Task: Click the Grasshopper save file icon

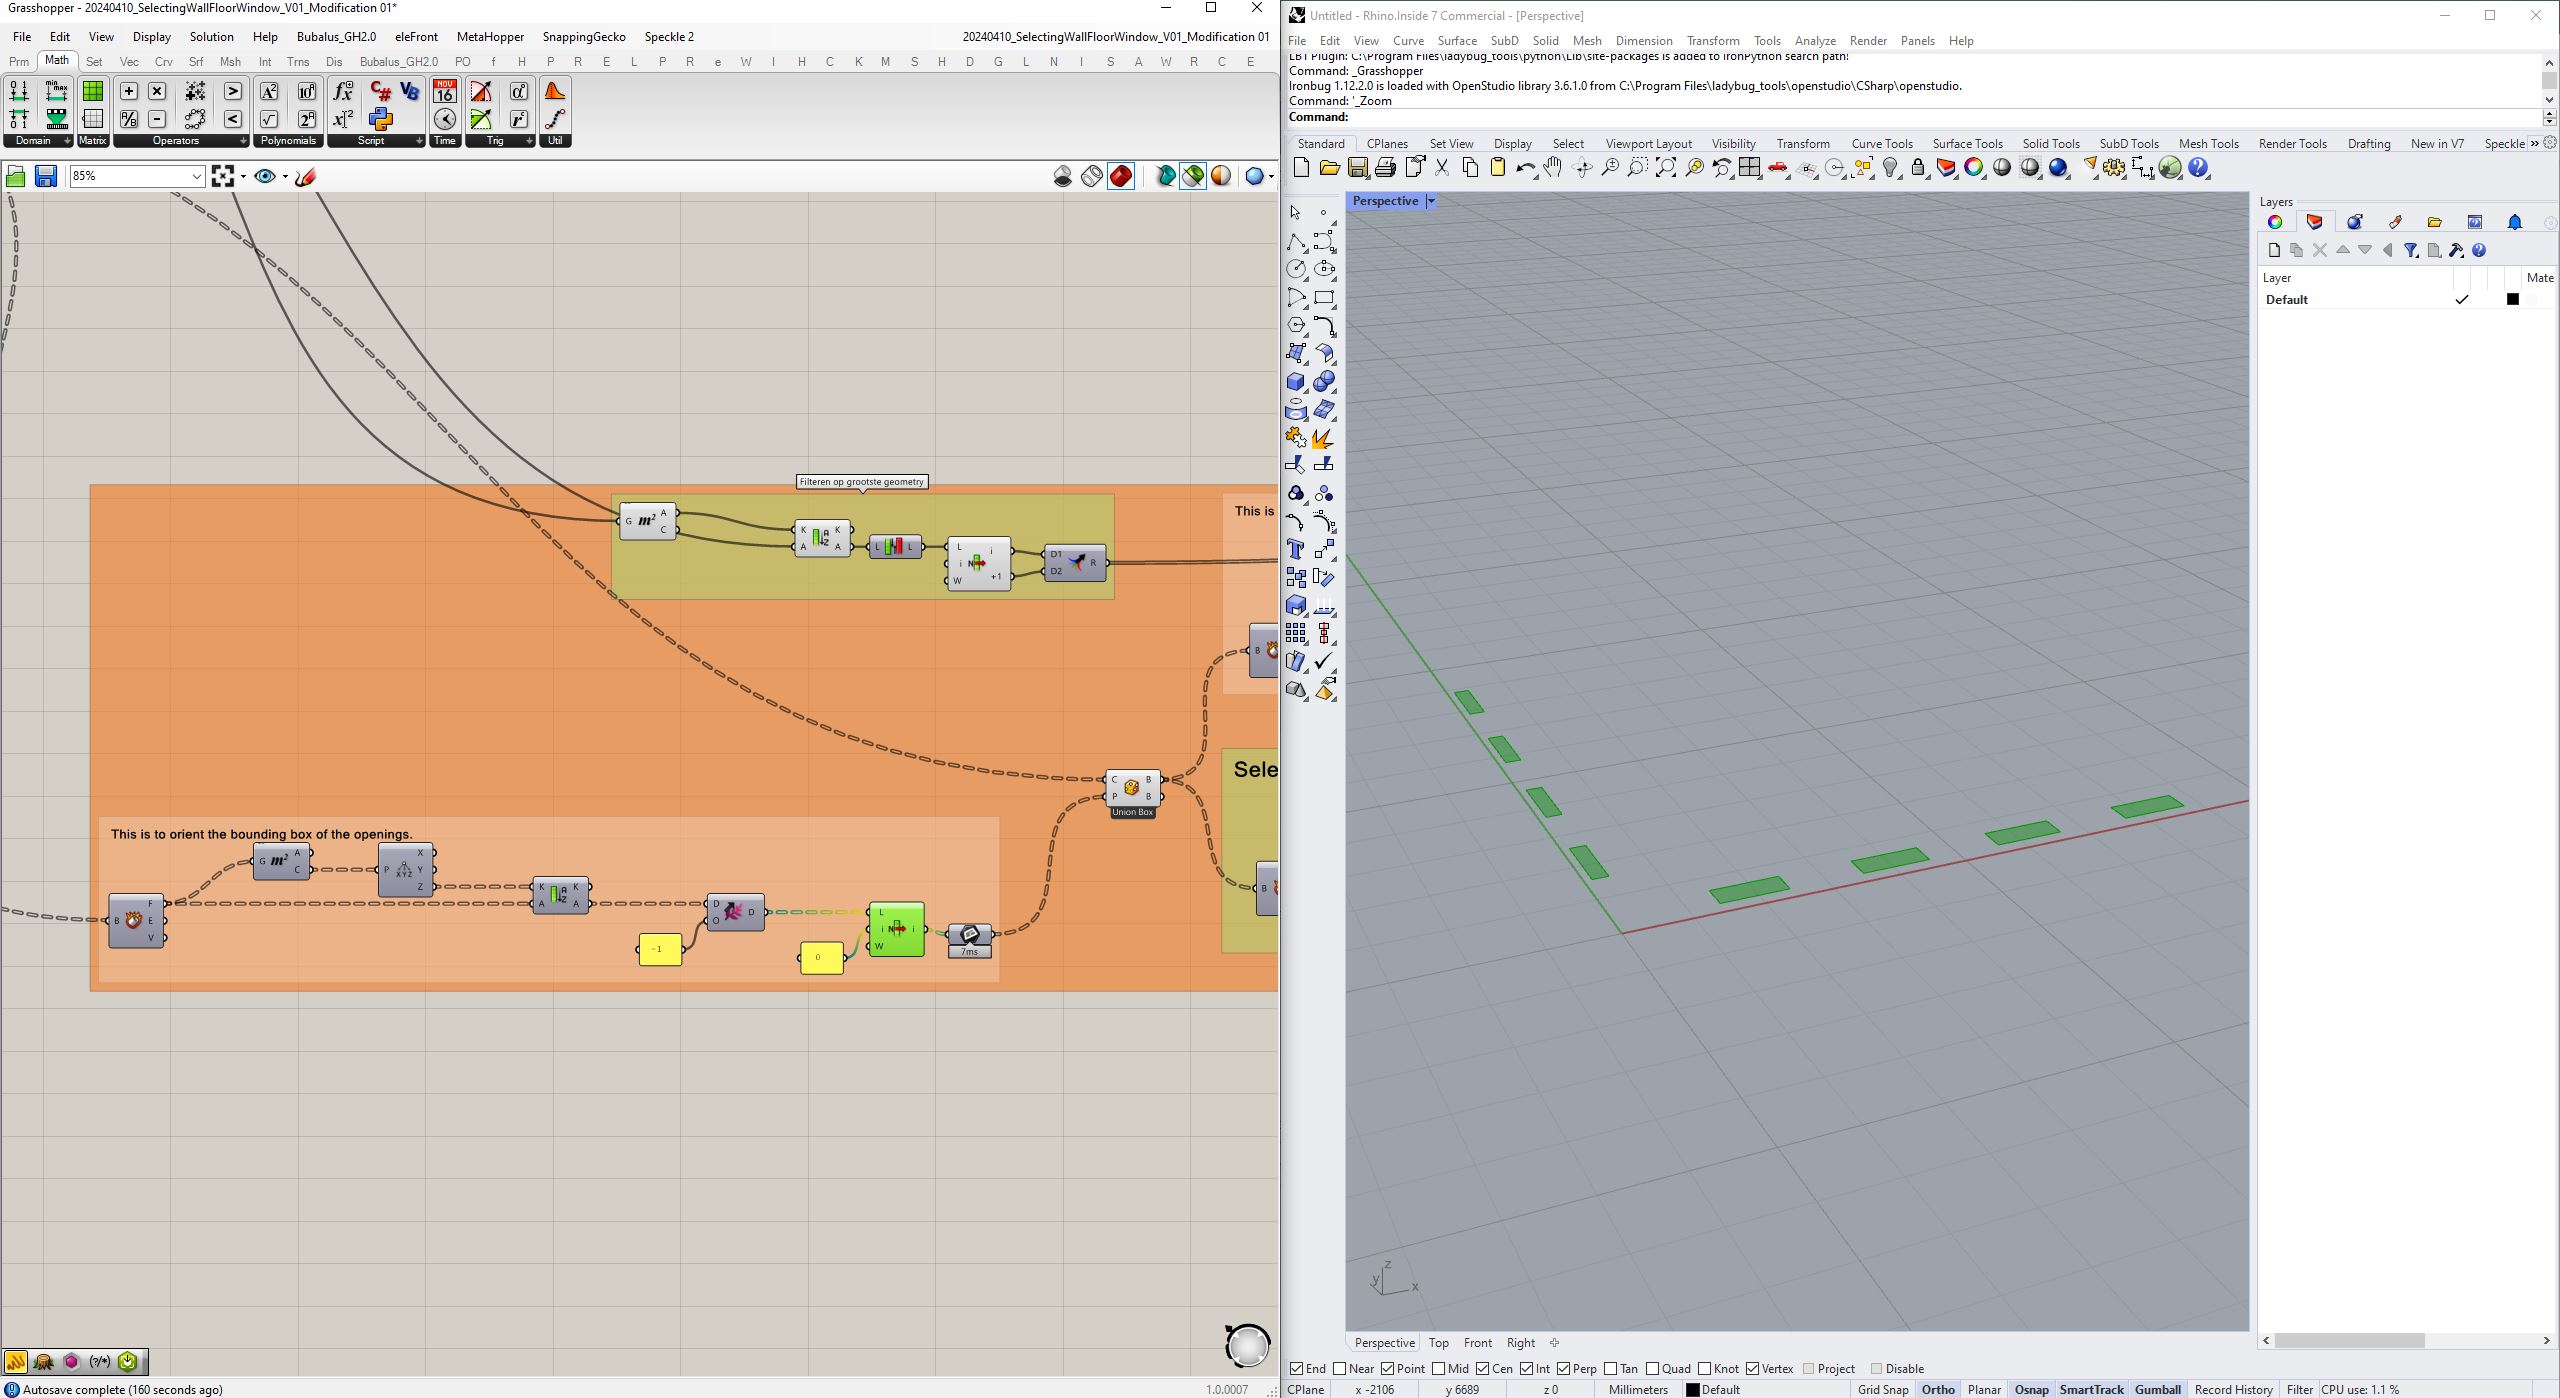Action: (45, 176)
